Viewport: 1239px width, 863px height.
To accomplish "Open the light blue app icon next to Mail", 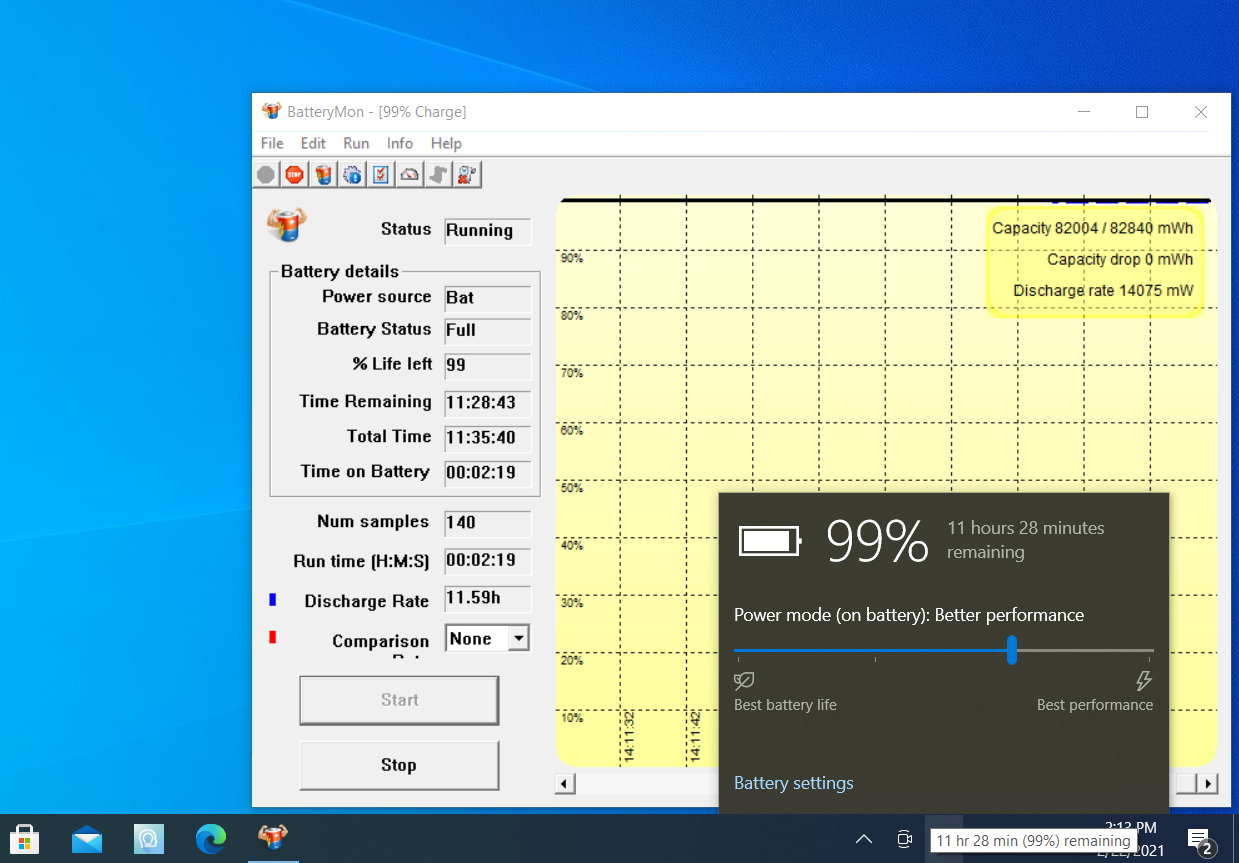I will [149, 838].
